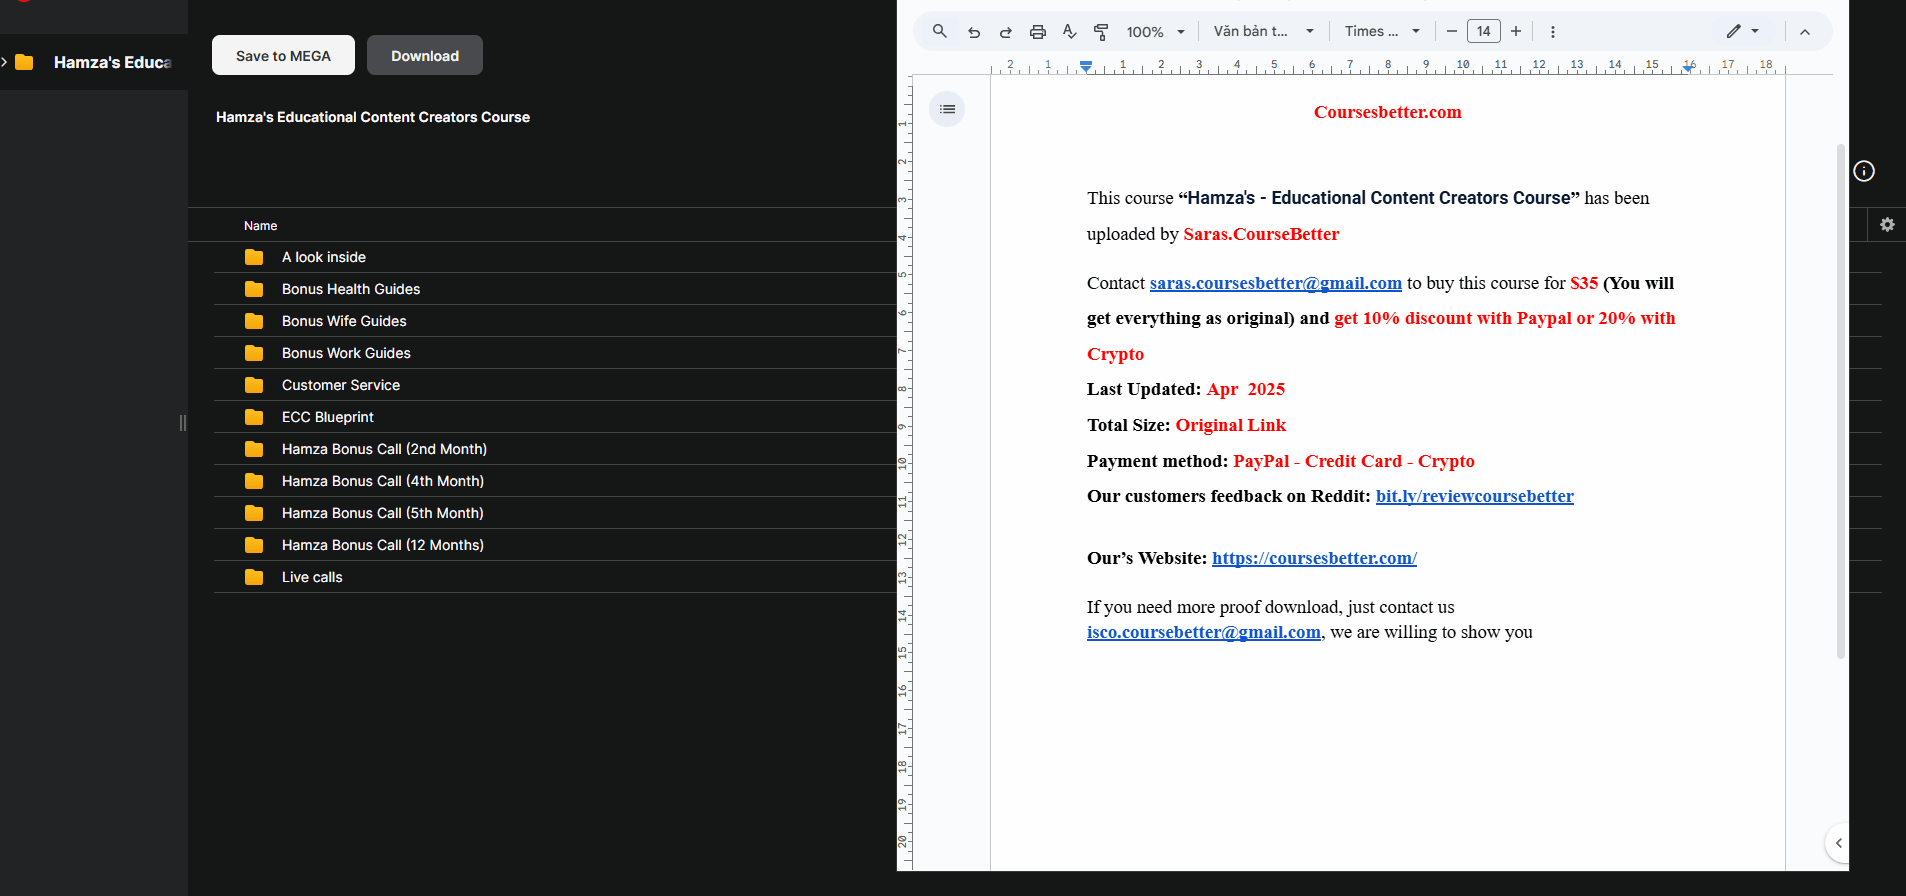Open the Times font family dropdown

(1382, 32)
